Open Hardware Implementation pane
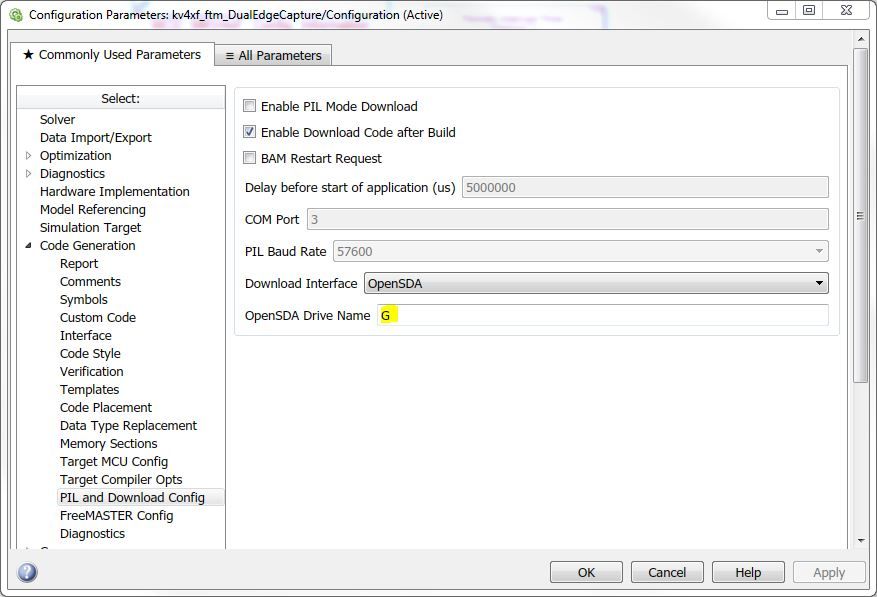Screen dimensions: 877x597 (x=114, y=191)
